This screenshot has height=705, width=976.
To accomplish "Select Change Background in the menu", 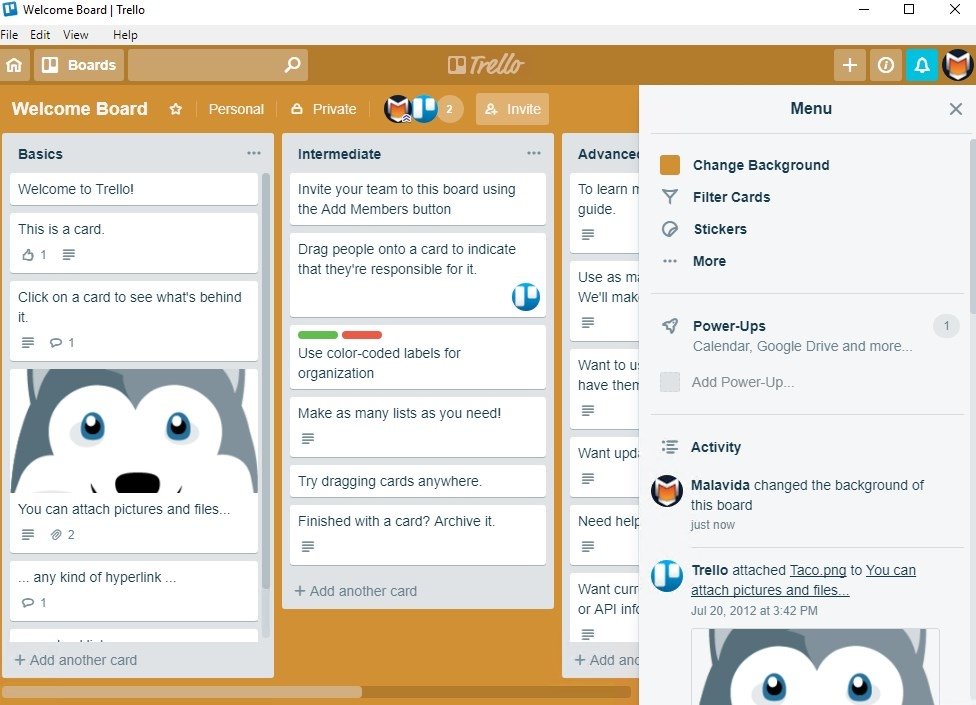I will click(761, 165).
